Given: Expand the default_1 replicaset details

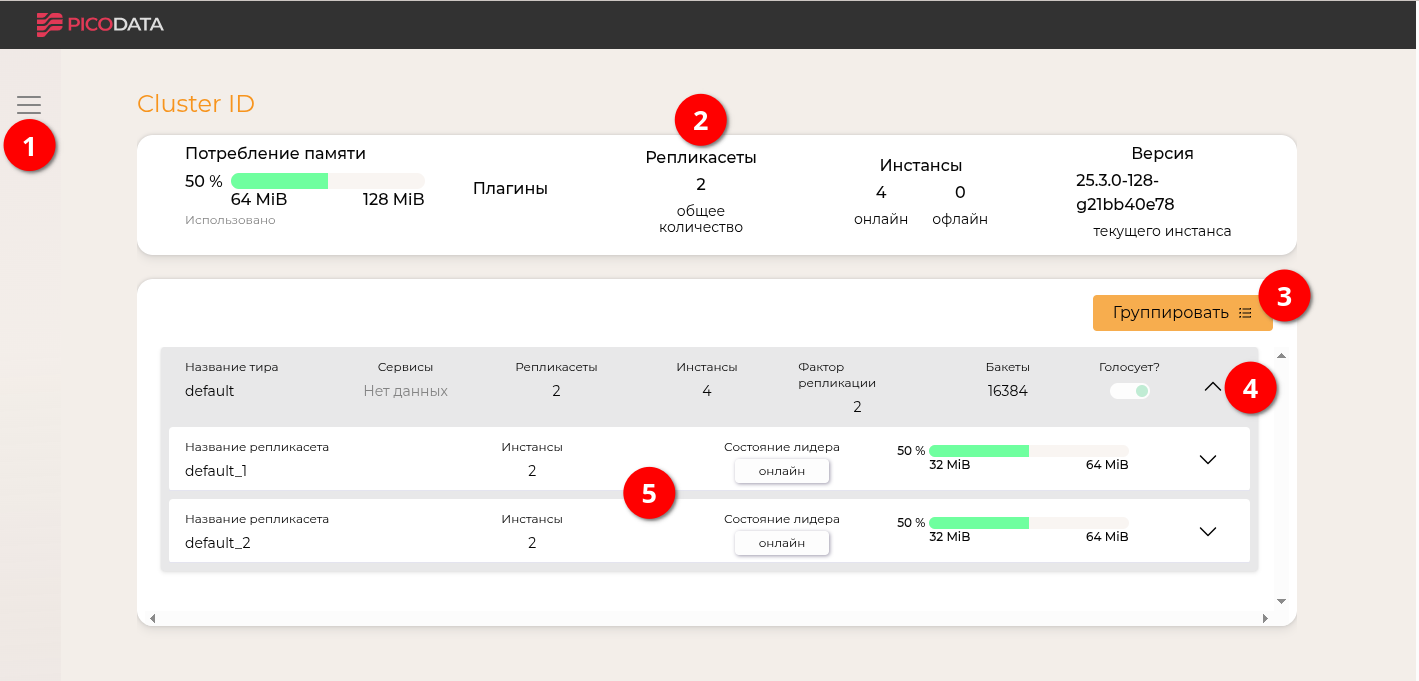Looking at the screenshot, I should [x=1207, y=459].
